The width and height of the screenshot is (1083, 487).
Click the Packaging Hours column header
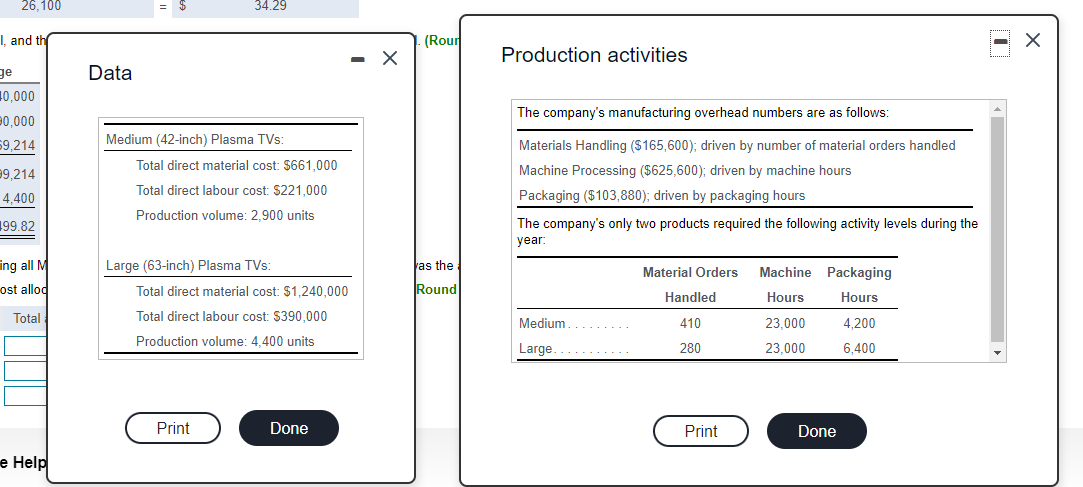tap(859, 285)
